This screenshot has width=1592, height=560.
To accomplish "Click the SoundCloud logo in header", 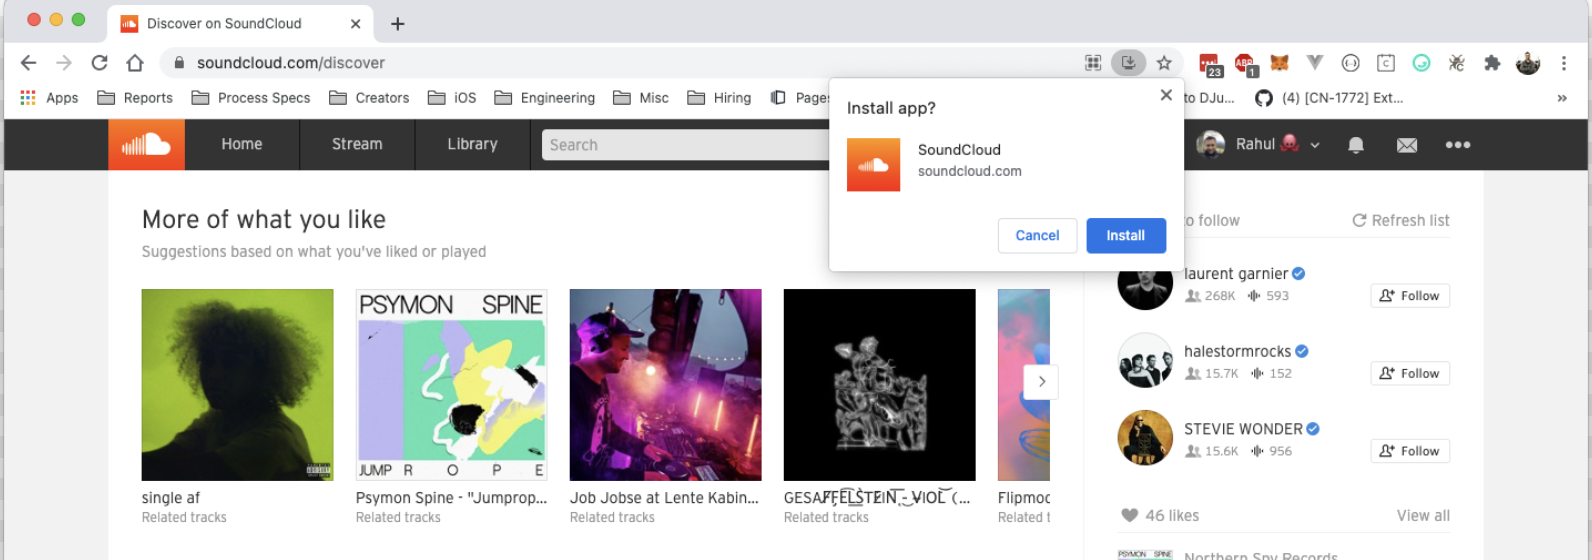I will point(146,145).
